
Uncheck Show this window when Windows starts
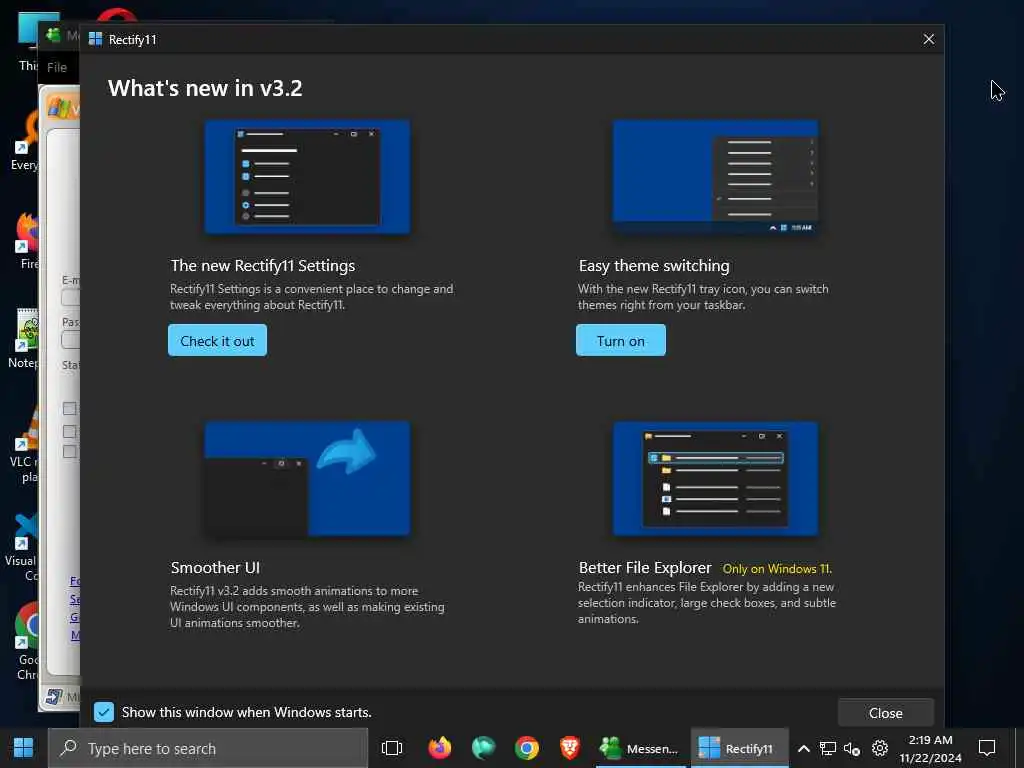click(x=104, y=712)
